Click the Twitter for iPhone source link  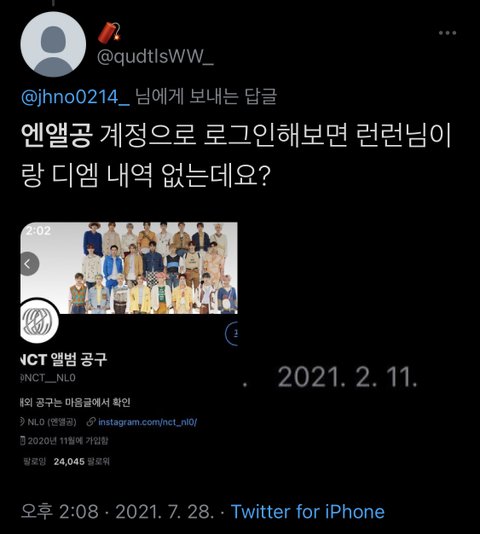pyautogui.click(x=308, y=512)
